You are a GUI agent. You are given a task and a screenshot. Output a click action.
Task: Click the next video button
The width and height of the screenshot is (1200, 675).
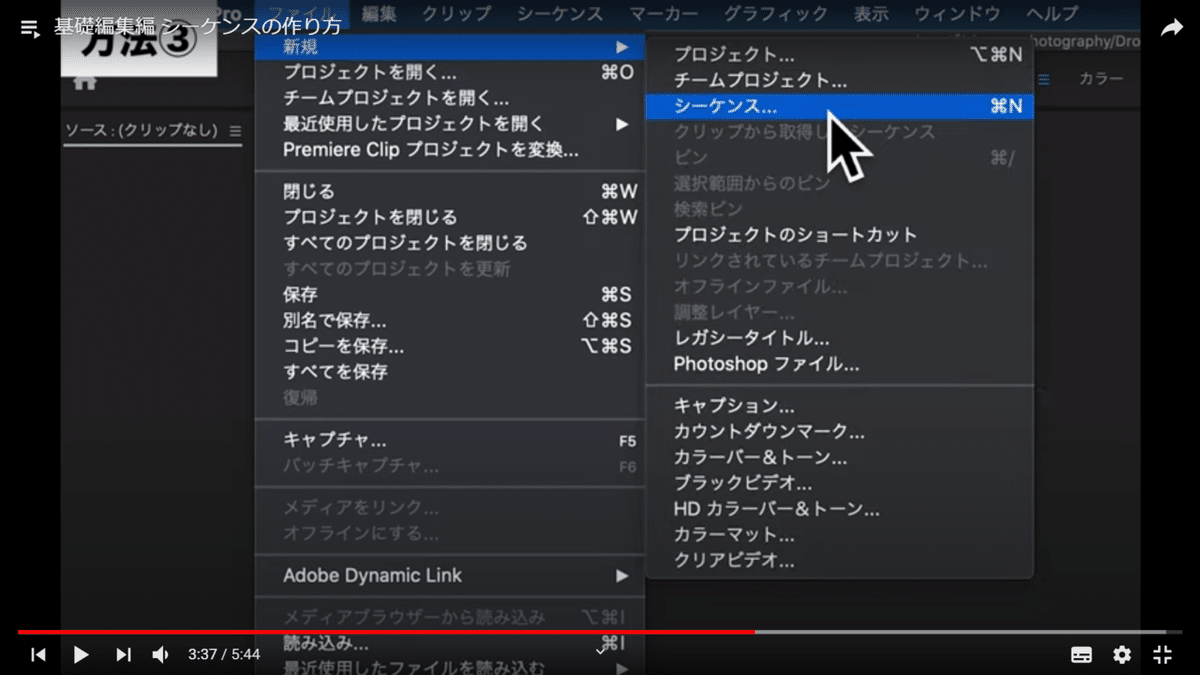(123, 655)
